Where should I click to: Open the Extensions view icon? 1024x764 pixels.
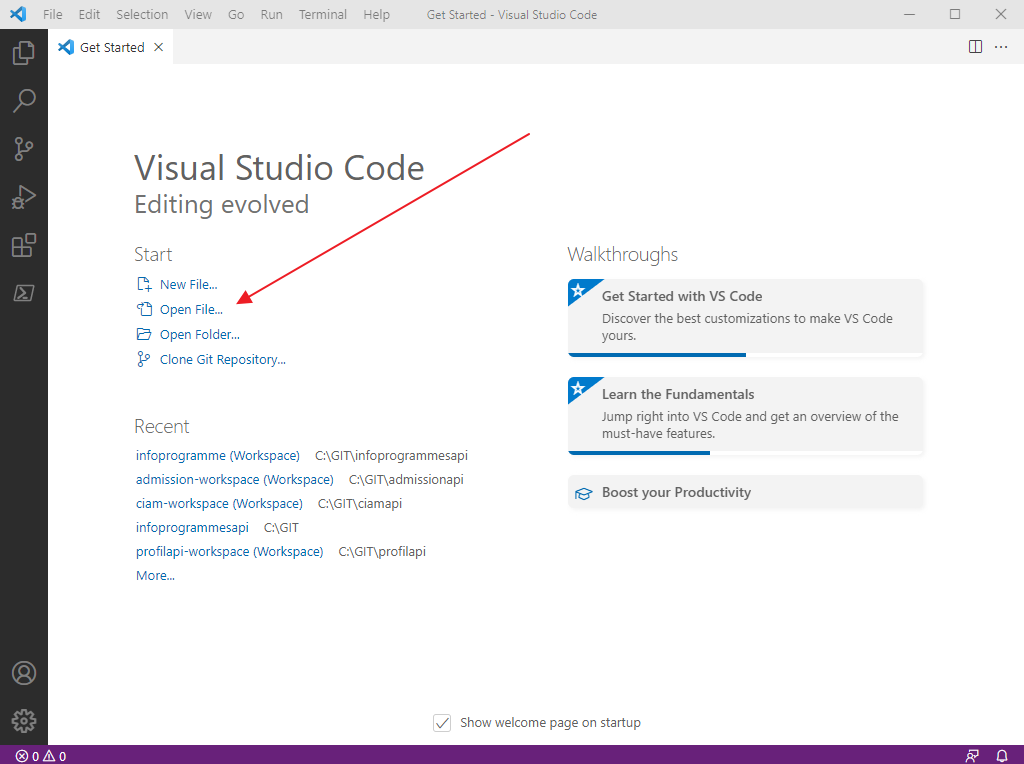[x=24, y=245]
